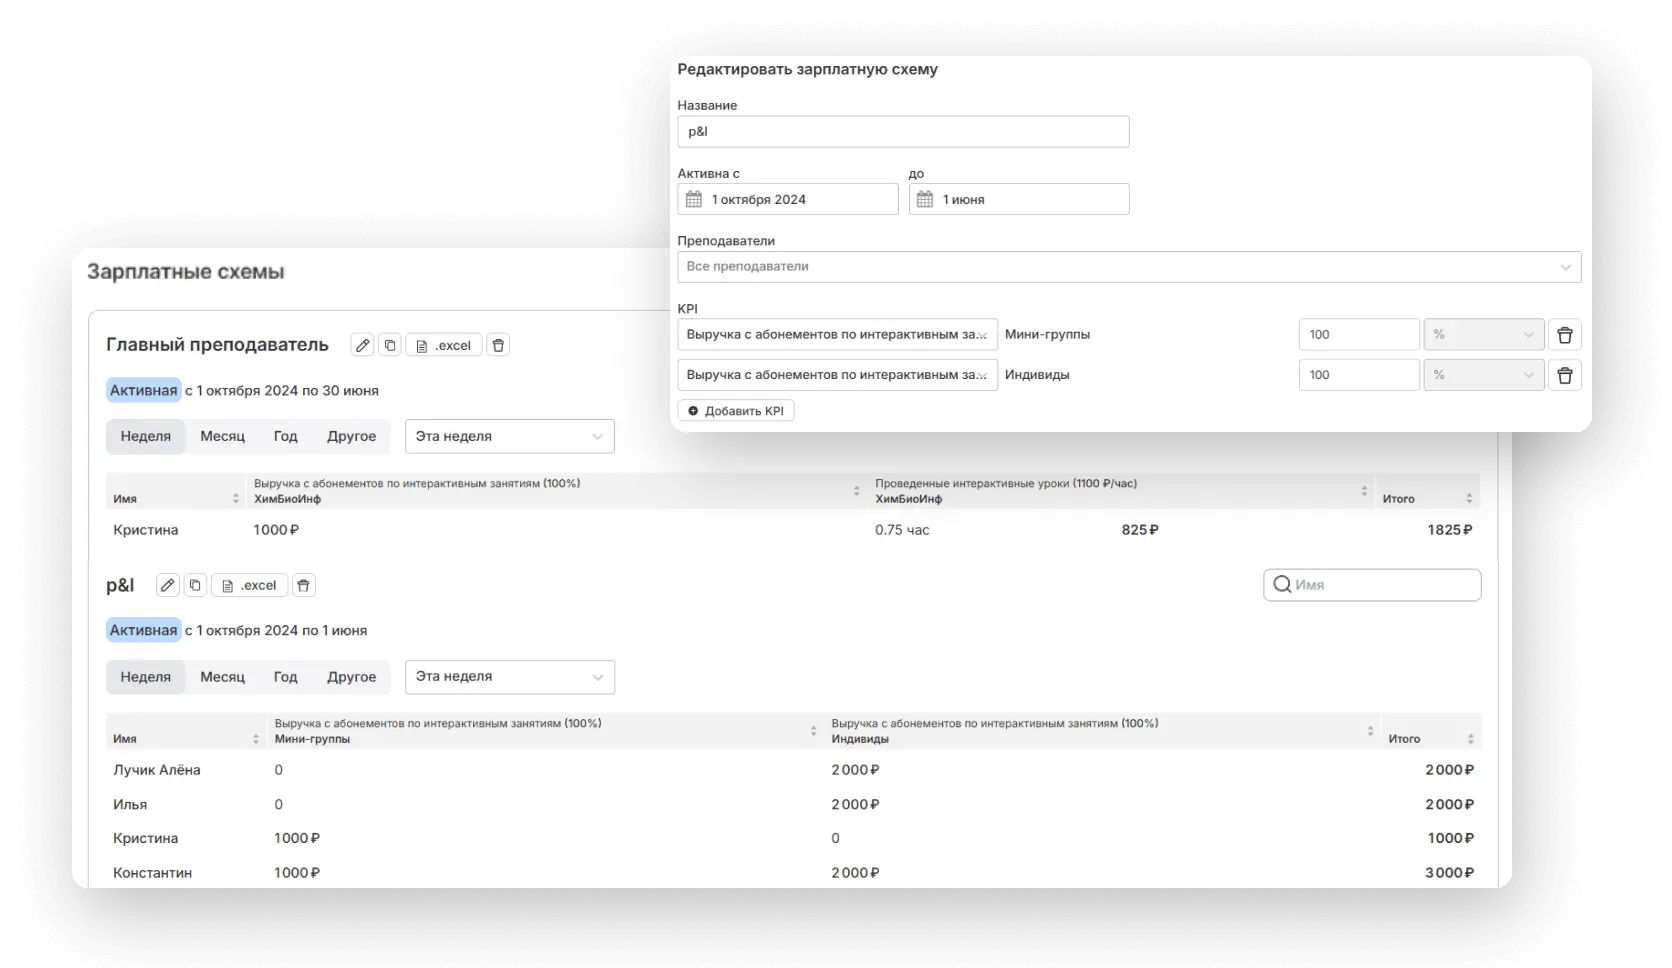Image resolution: width=1672 pixels, height=968 pixels.
Task: Click pencil edit icon for Главный преподаватель
Action: click(362, 345)
